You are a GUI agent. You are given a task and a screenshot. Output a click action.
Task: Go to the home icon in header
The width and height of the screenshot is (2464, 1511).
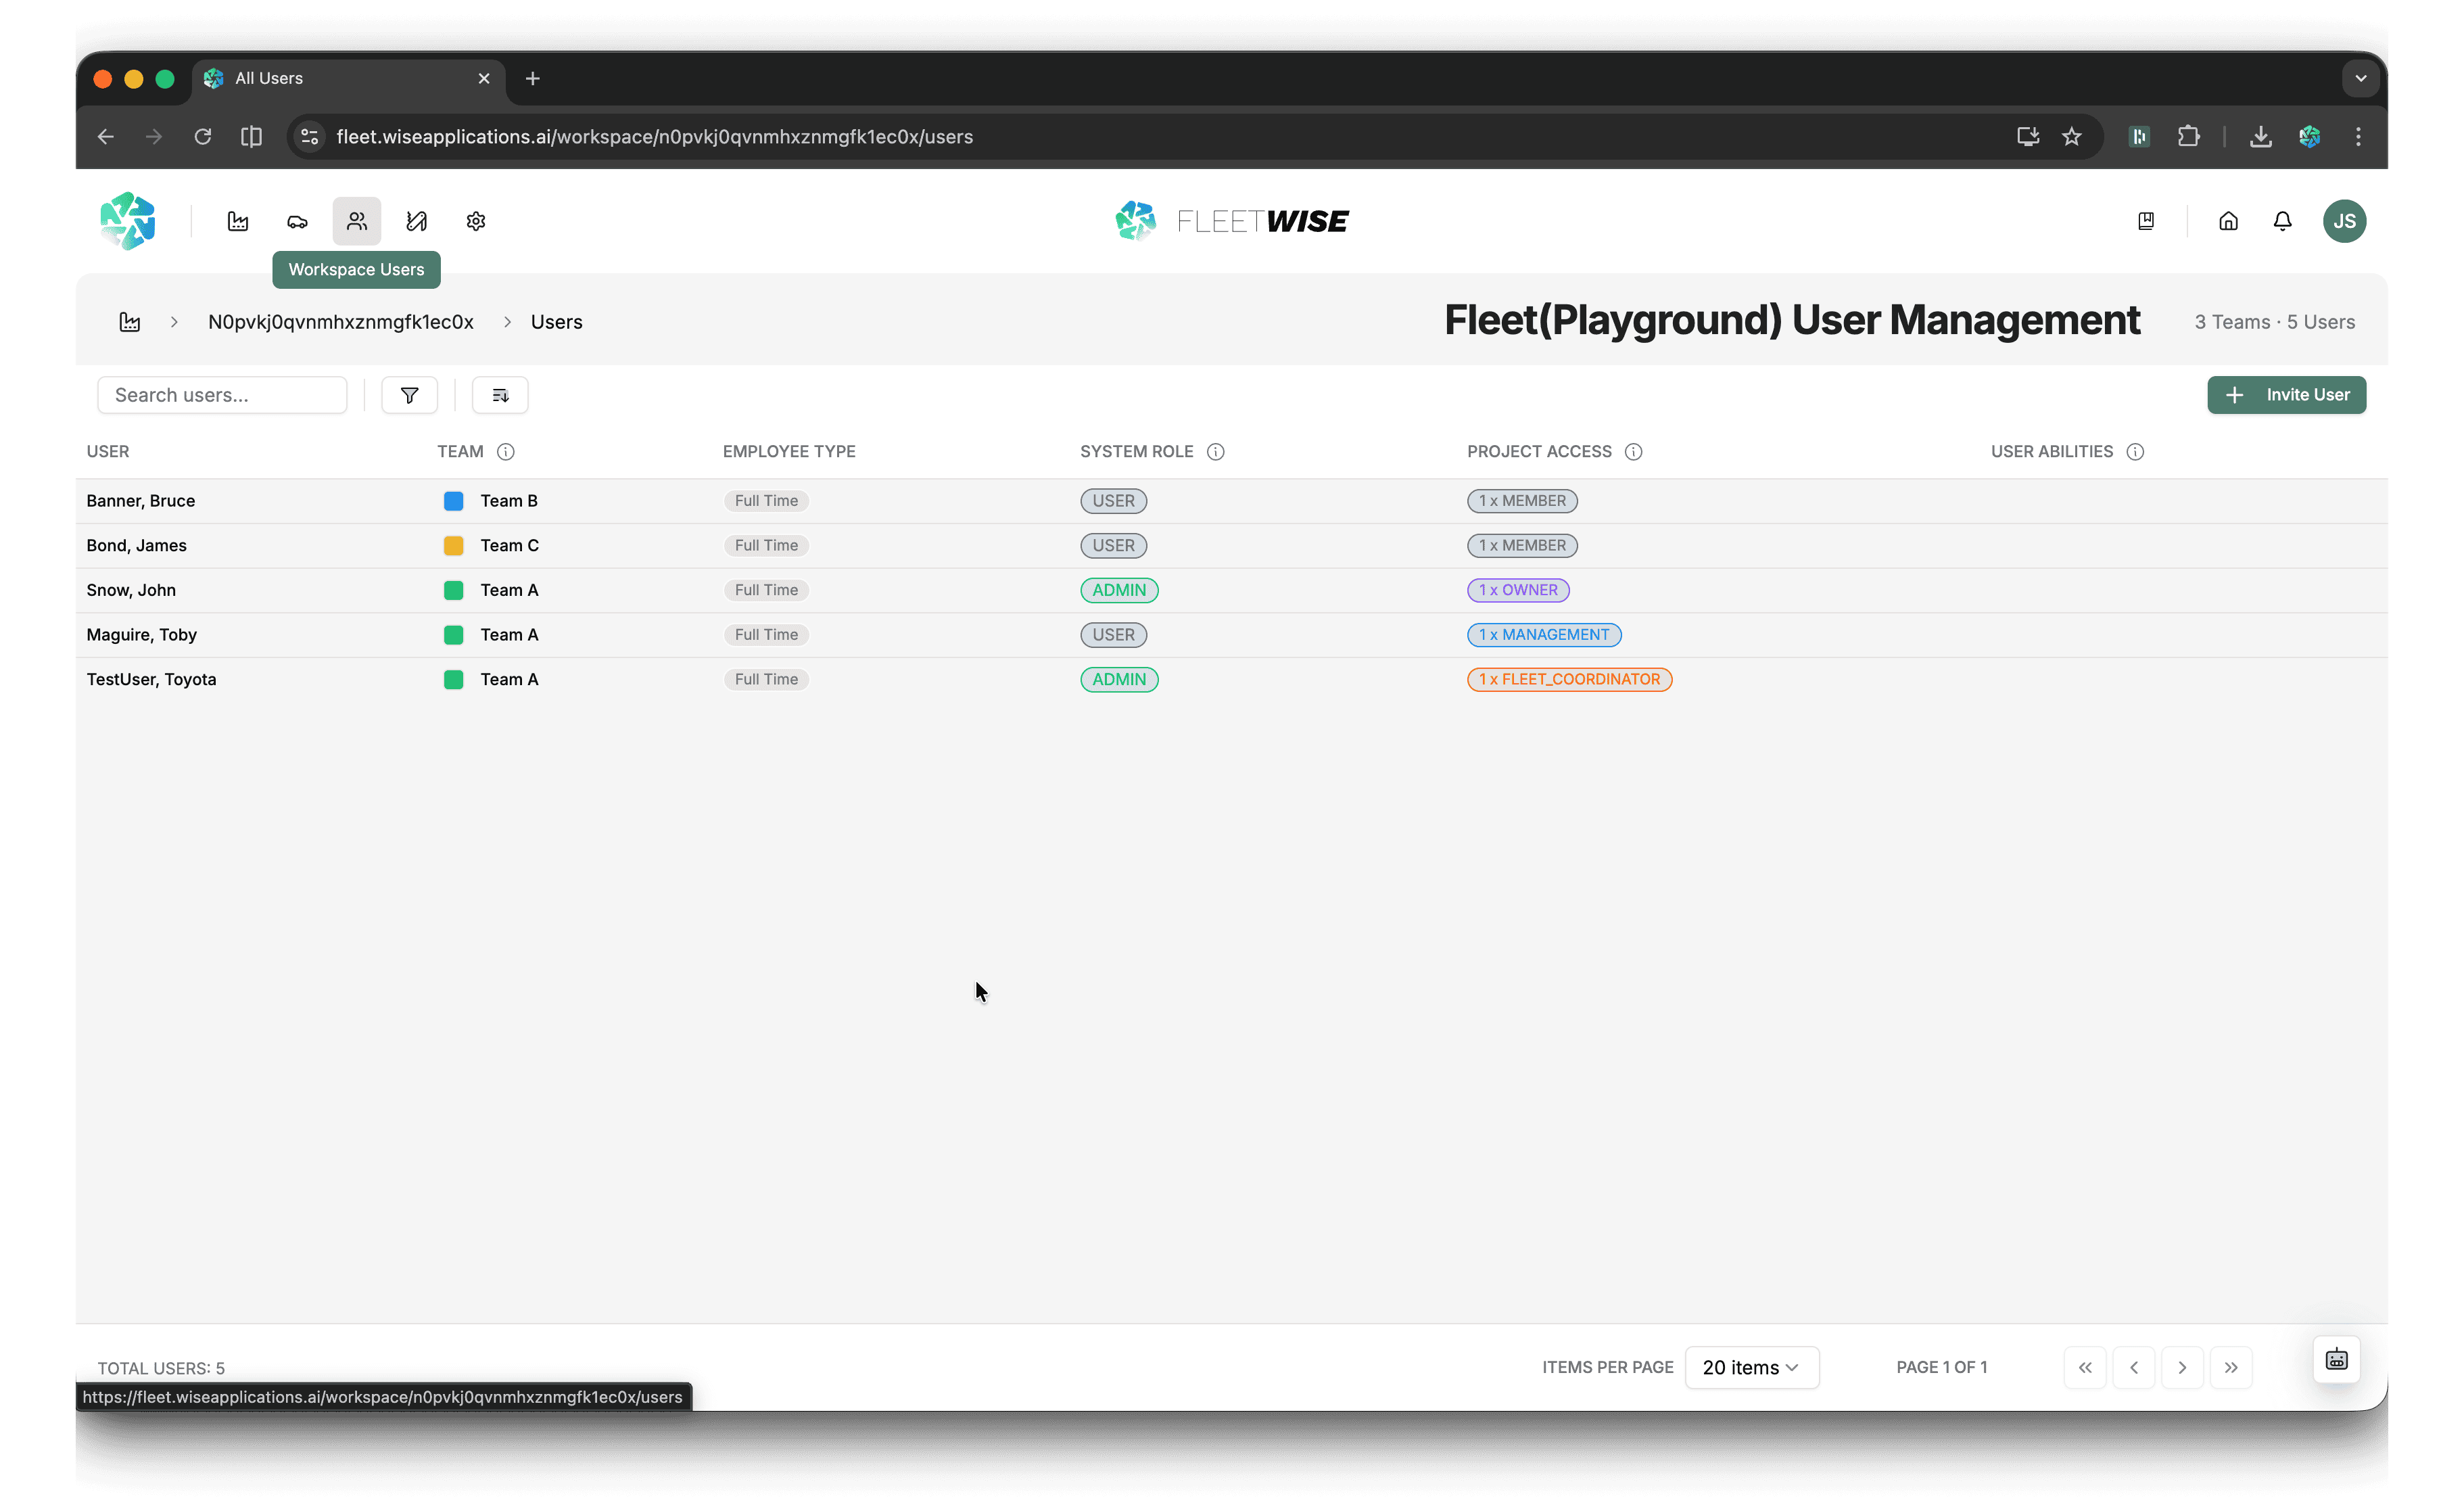2228,221
